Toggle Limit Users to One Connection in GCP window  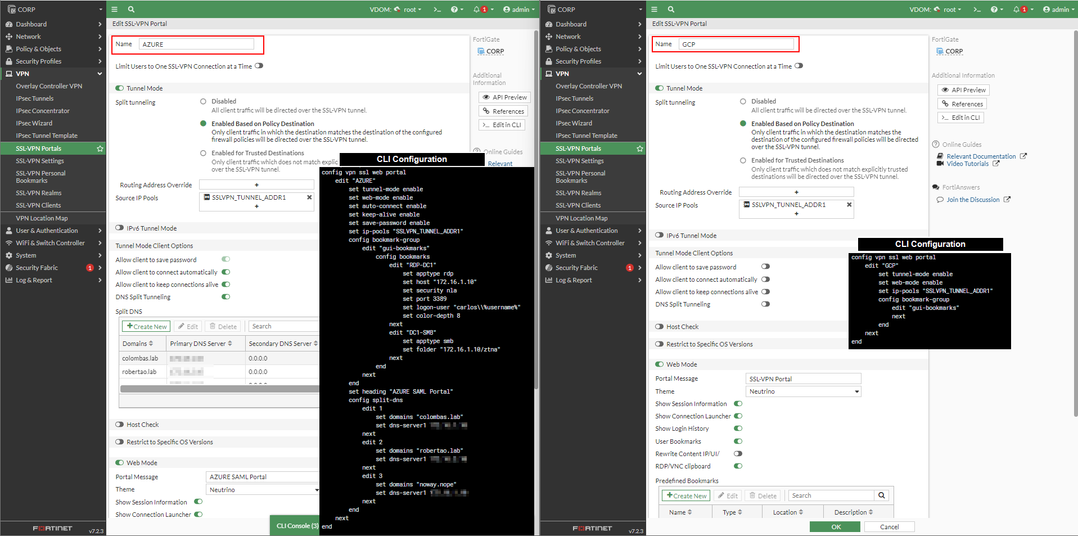pos(799,66)
